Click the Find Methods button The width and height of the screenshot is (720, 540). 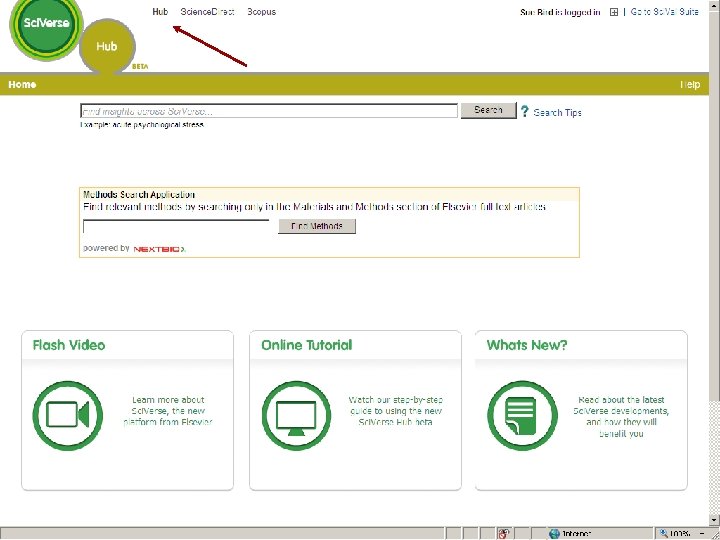point(317,226)
